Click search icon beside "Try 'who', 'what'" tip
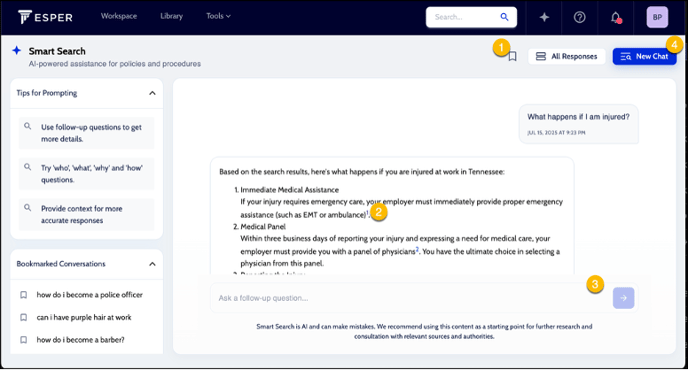Viewport: 688px width, 370px height. pyautogui.click(x=28, y=167)
